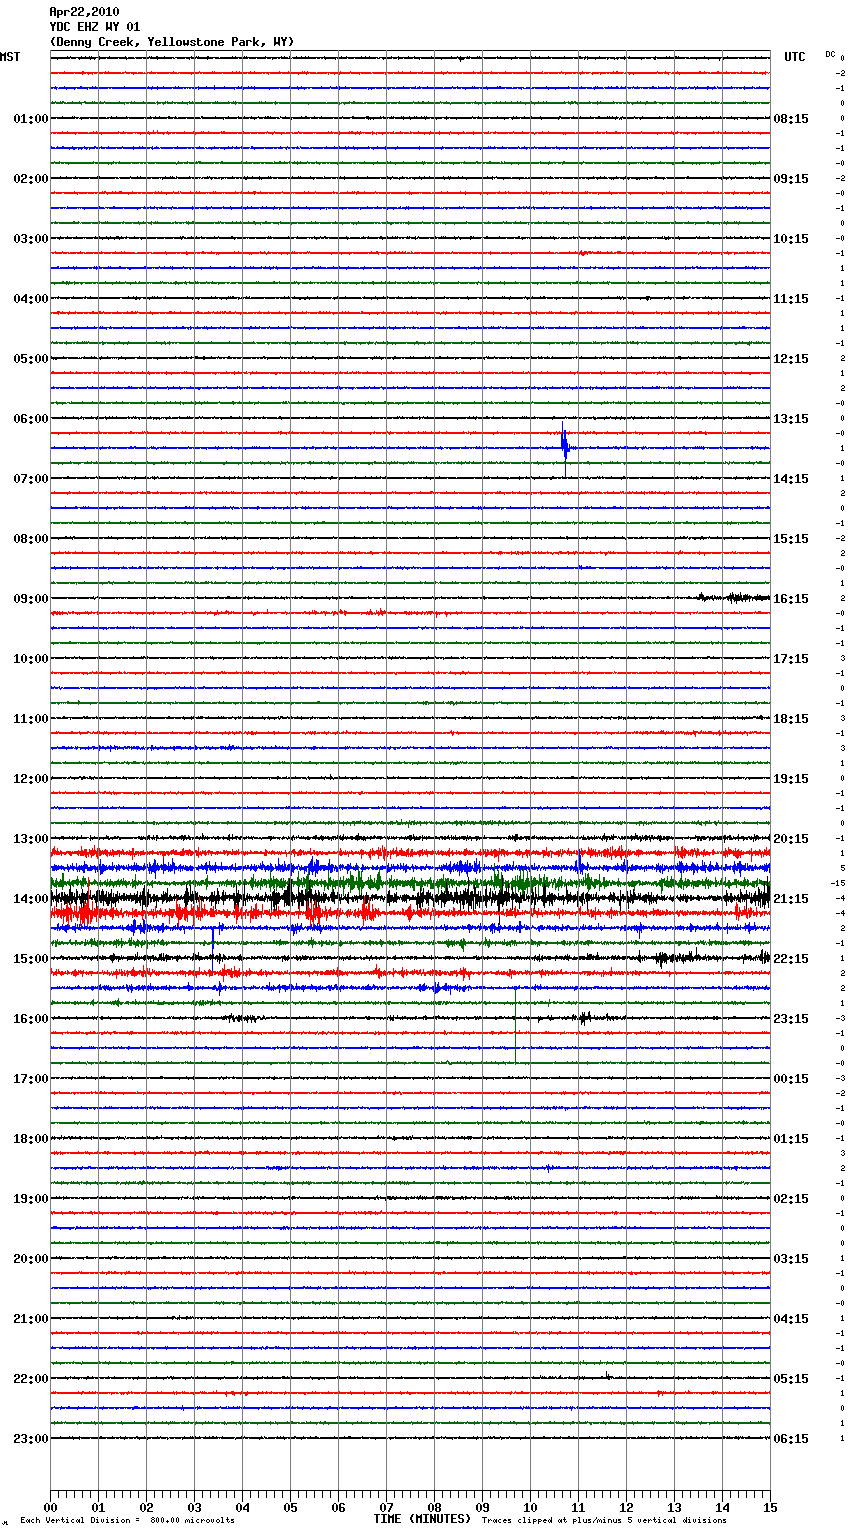
Task: Select the UTC timezone label
Action: [x=794, y=57]
